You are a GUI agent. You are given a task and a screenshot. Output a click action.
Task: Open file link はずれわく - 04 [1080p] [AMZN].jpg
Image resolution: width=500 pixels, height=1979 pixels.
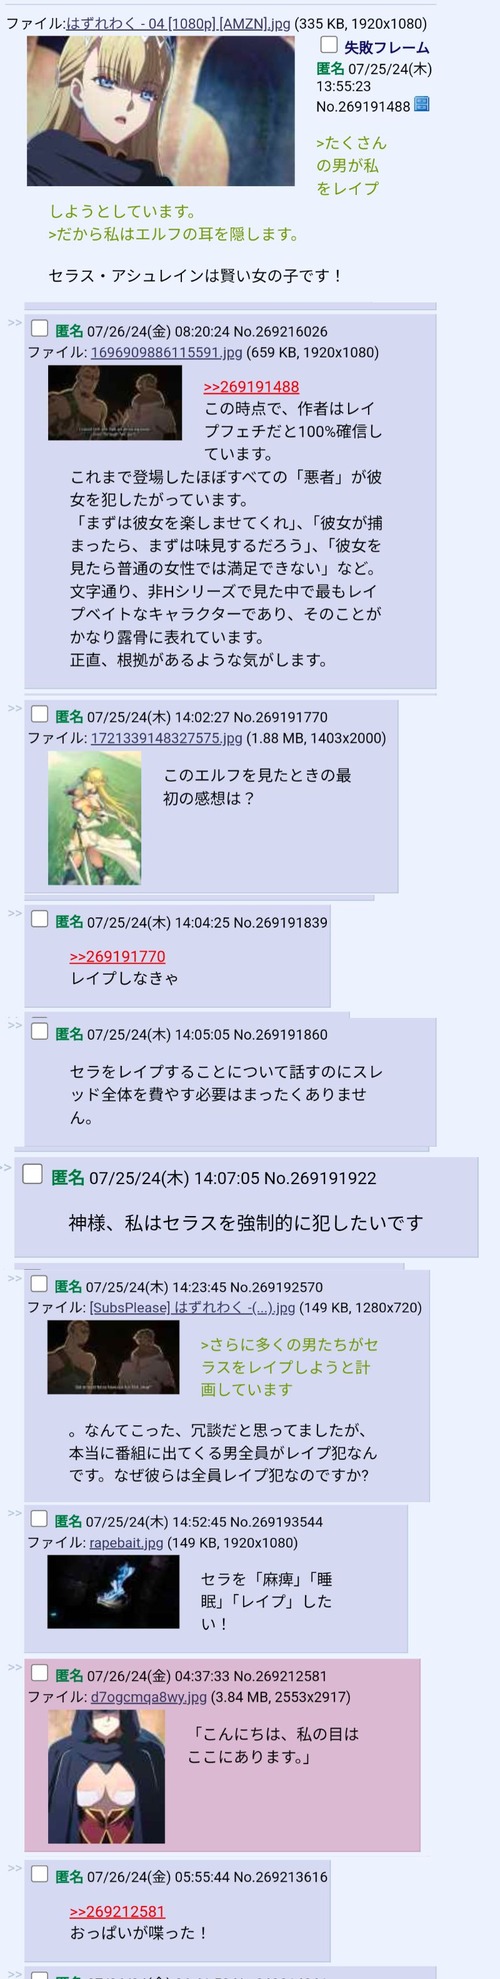(x=178, y=23)
